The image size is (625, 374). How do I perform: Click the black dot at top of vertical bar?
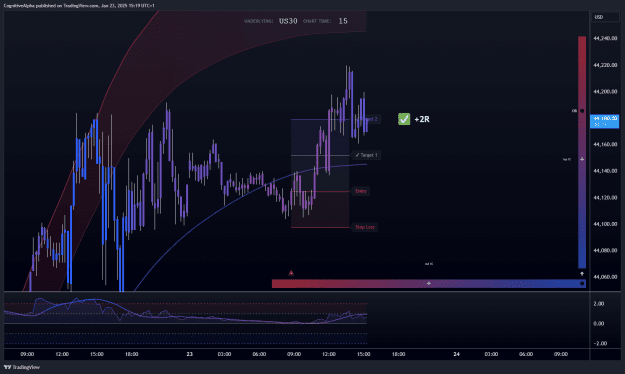[x=582, y=111]
